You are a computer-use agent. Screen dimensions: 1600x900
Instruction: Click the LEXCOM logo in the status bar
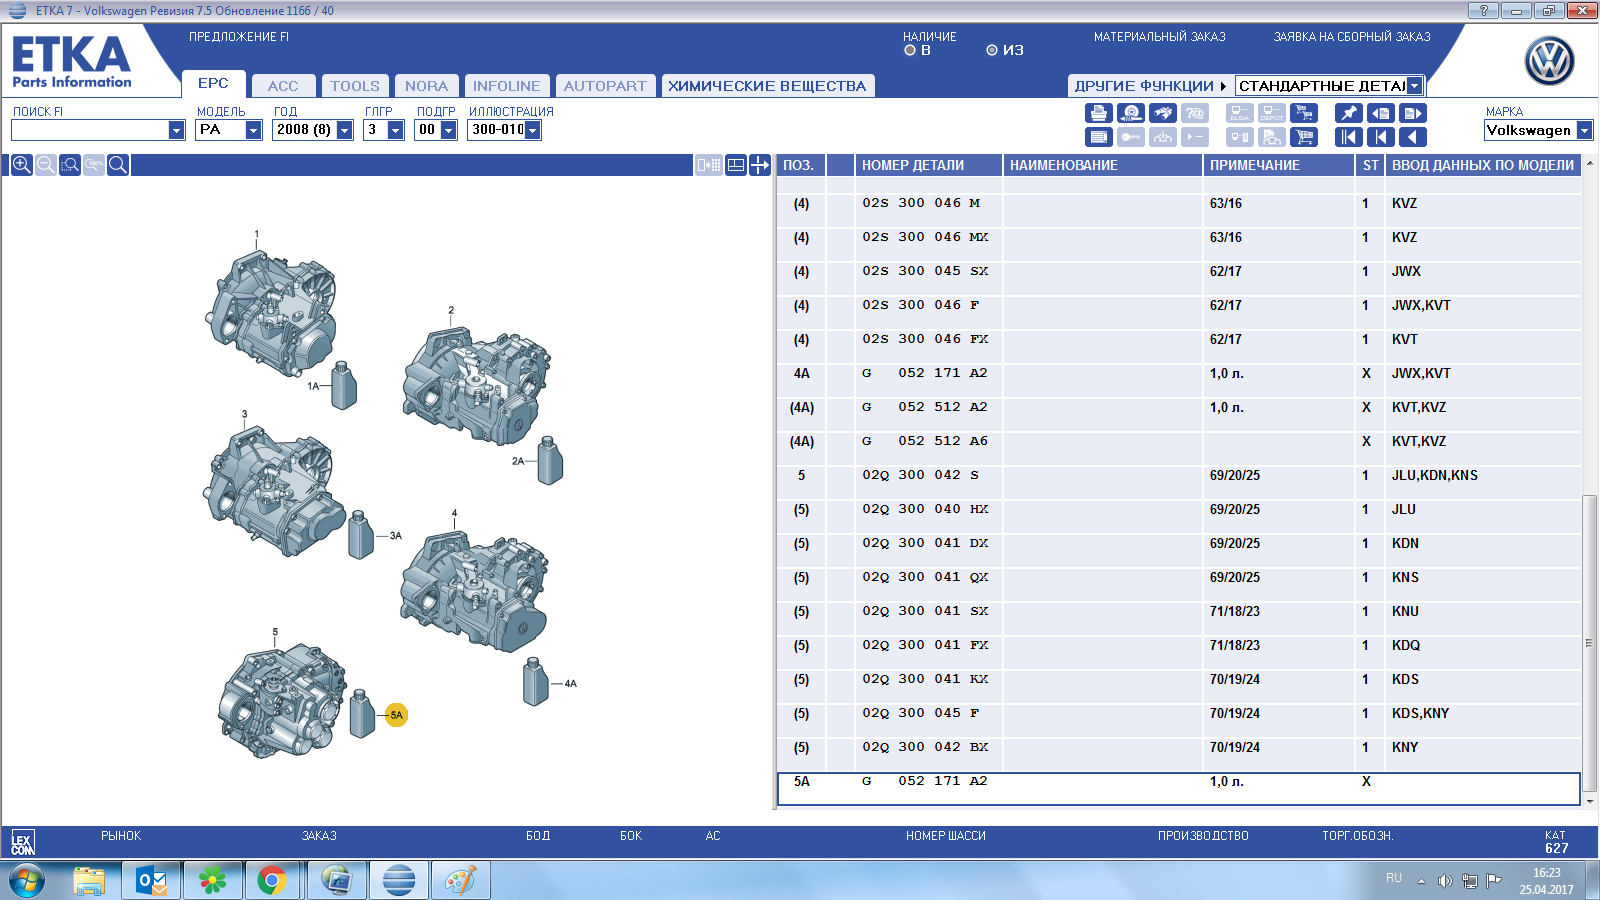click(22, 842)
